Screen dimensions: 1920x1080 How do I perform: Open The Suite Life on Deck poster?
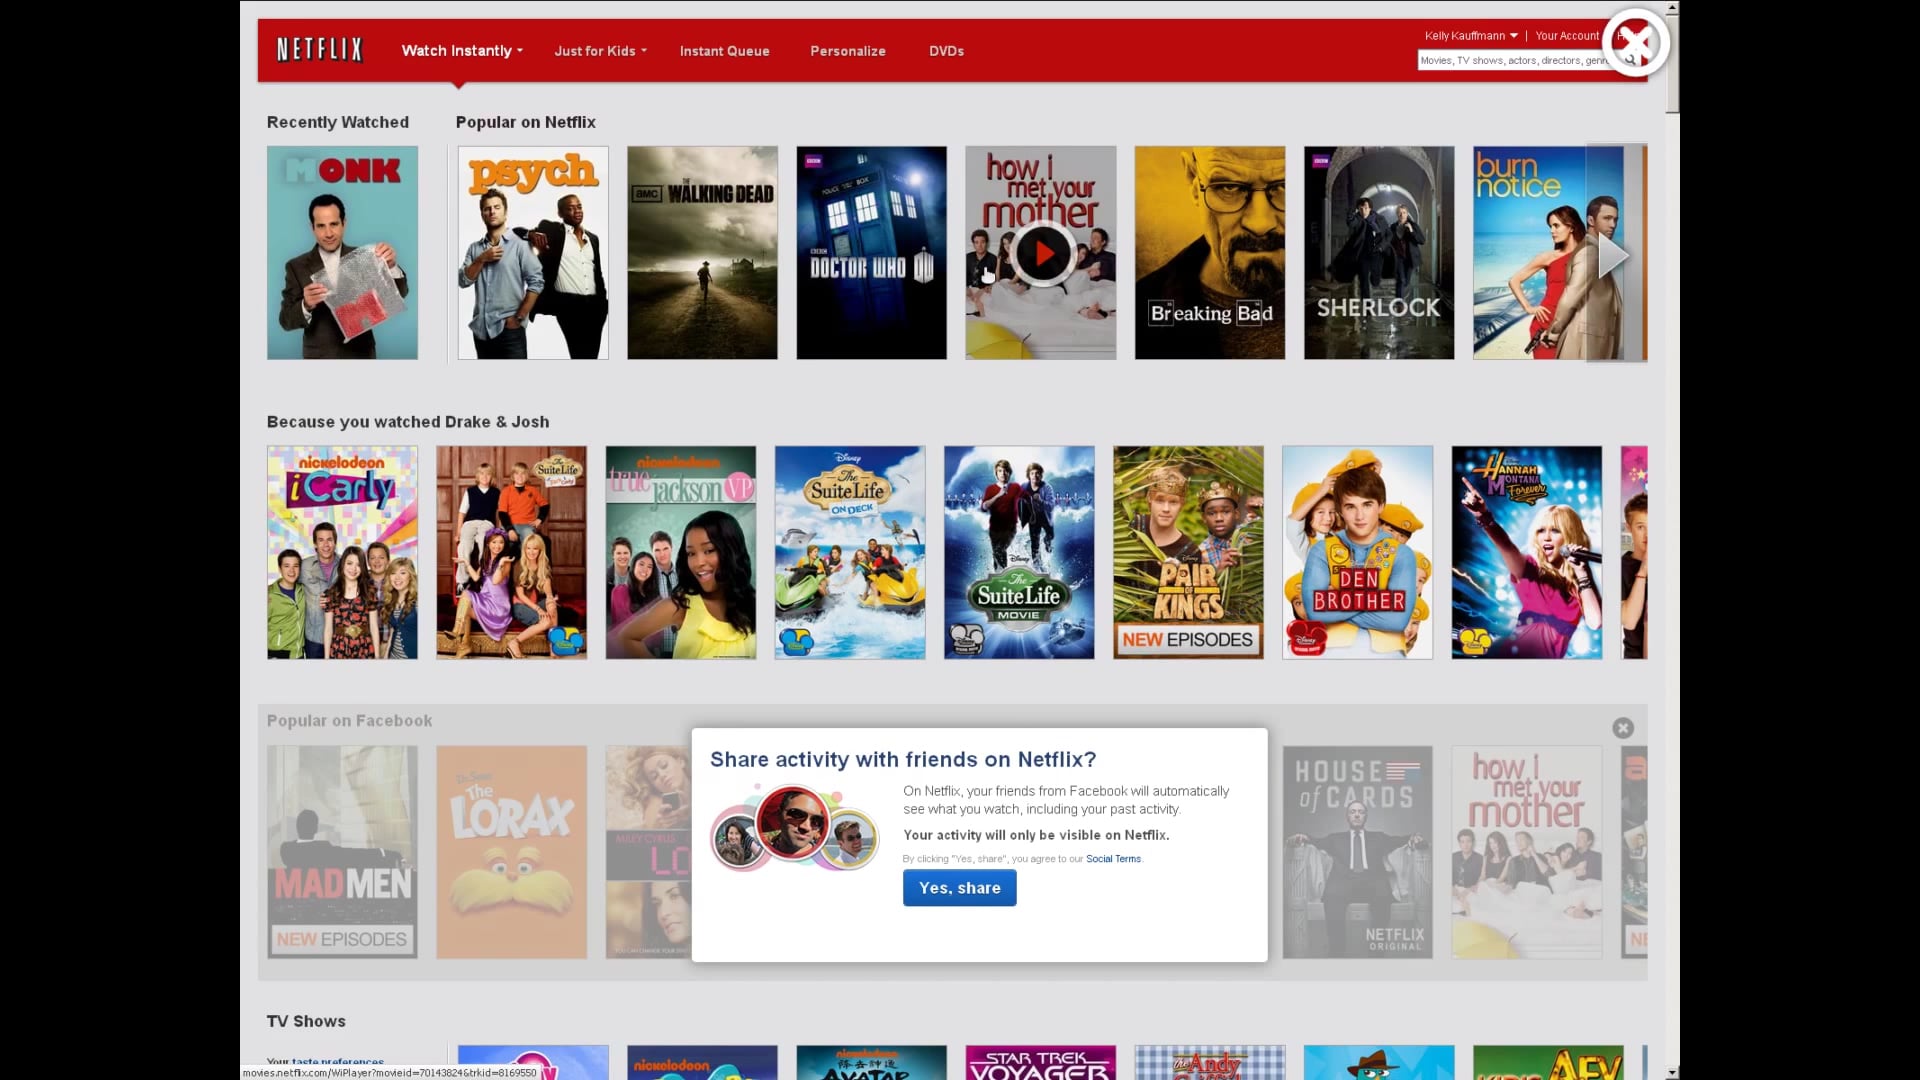point(850,553)
